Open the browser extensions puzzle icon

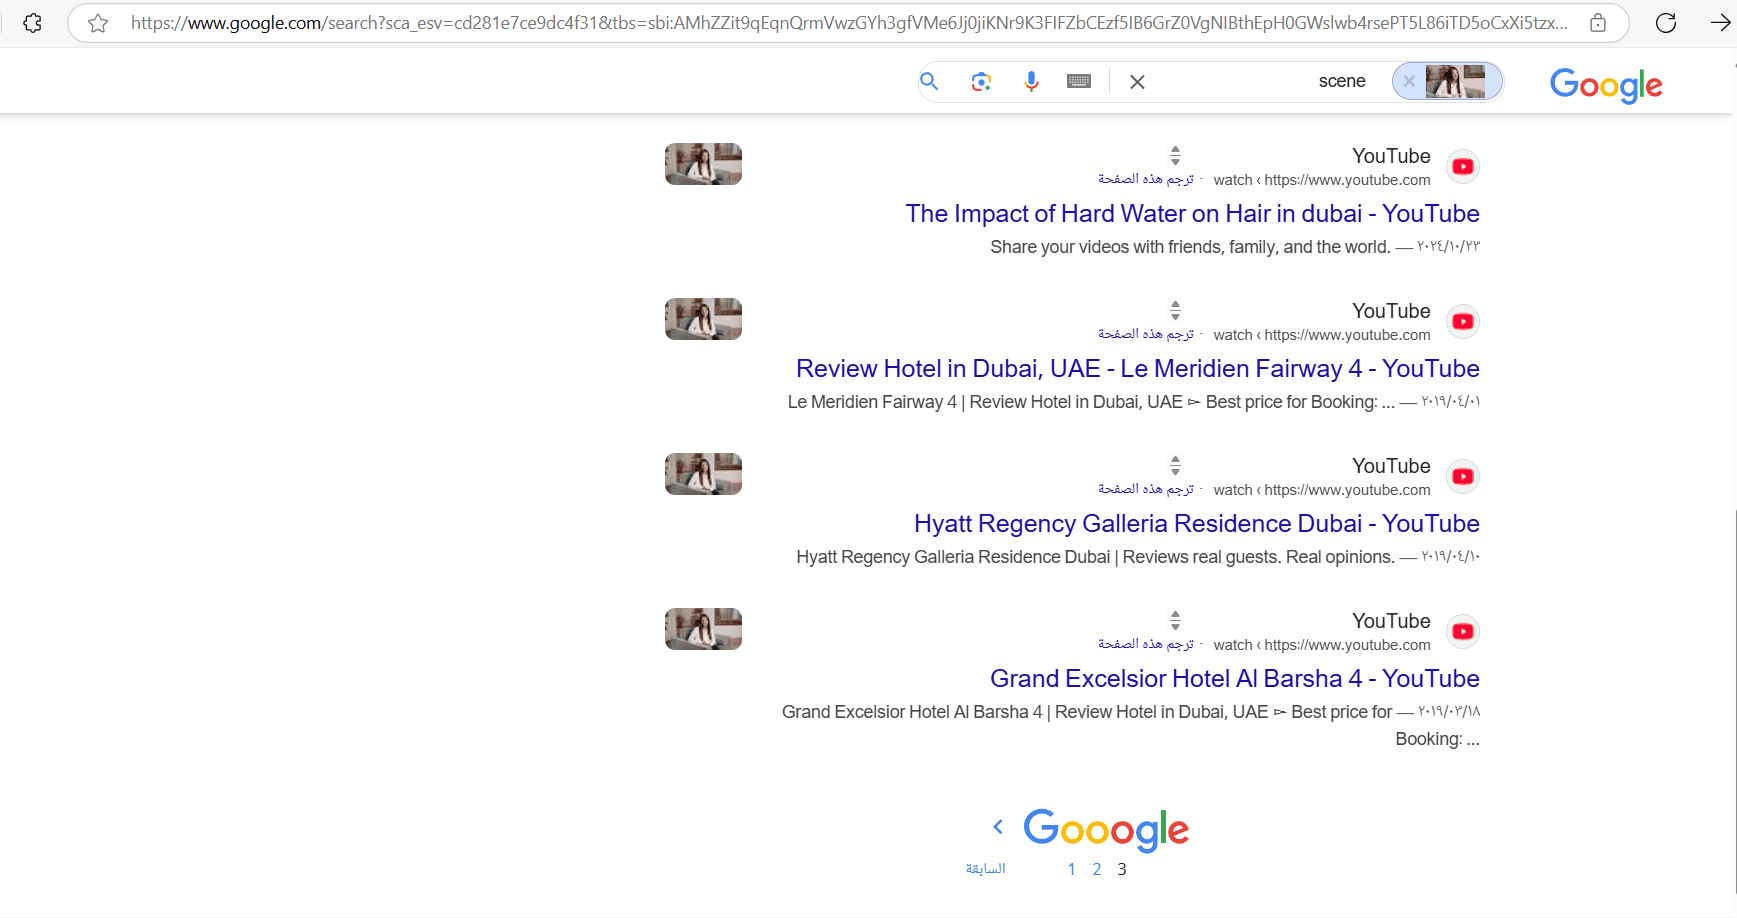(x=32, y=23)
